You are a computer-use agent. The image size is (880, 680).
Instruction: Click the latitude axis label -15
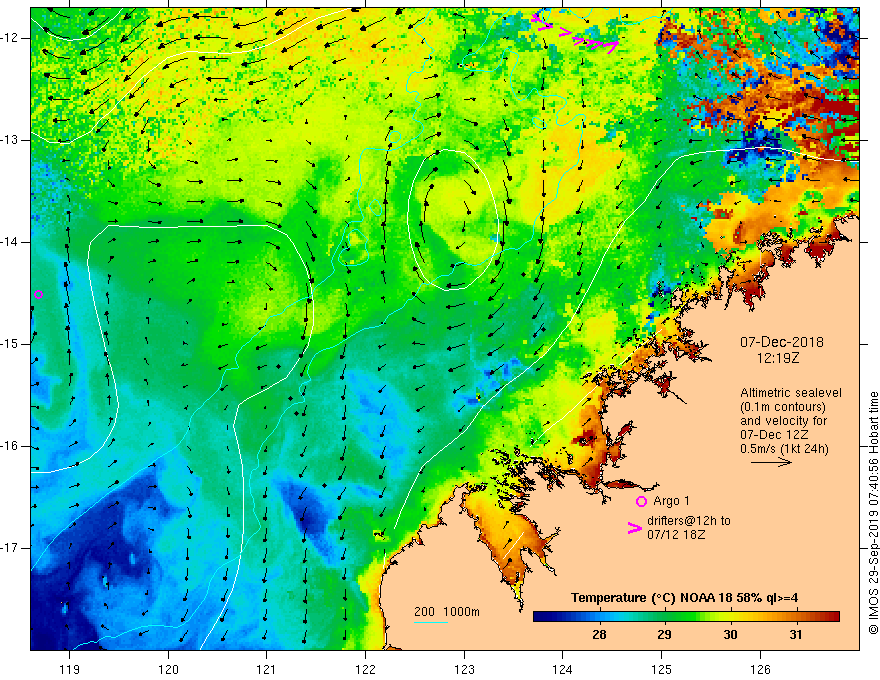tap(11, 344)
